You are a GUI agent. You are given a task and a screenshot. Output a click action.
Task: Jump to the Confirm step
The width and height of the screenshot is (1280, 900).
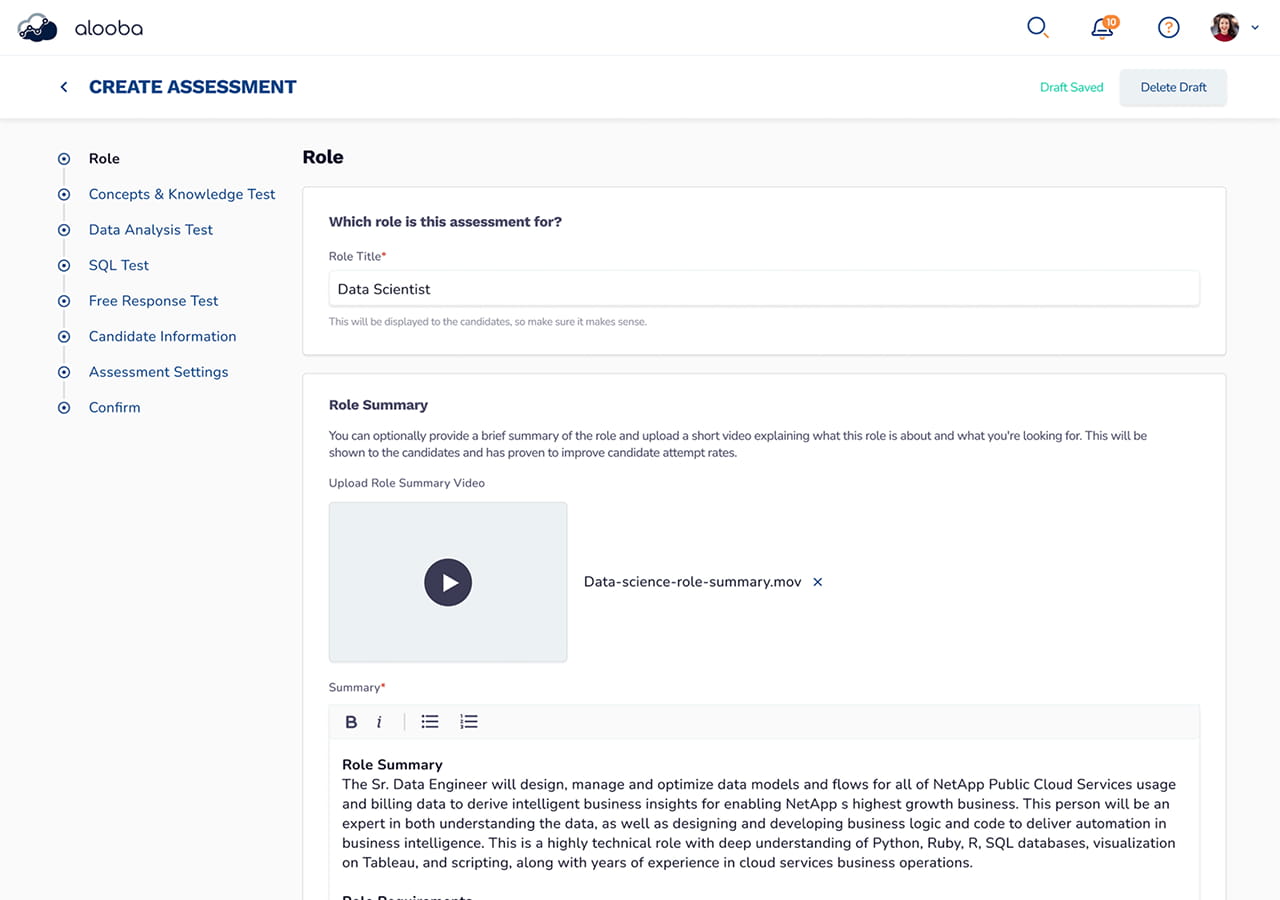115,407
